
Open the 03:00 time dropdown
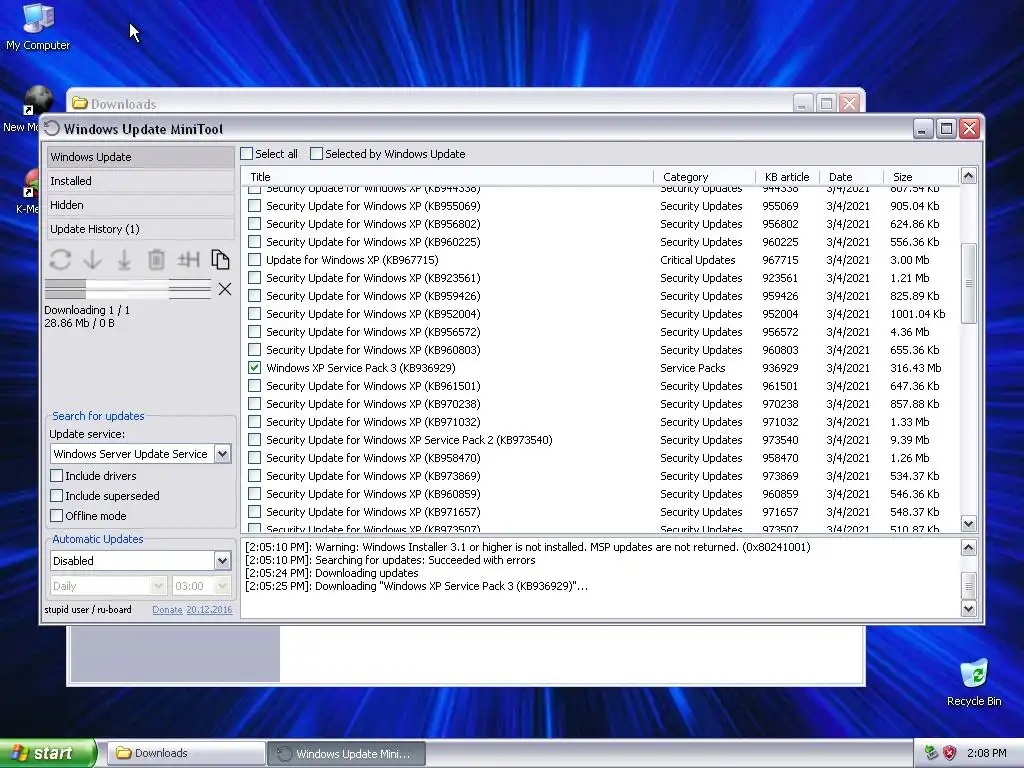pyautogui.click(x=222, y=586)
